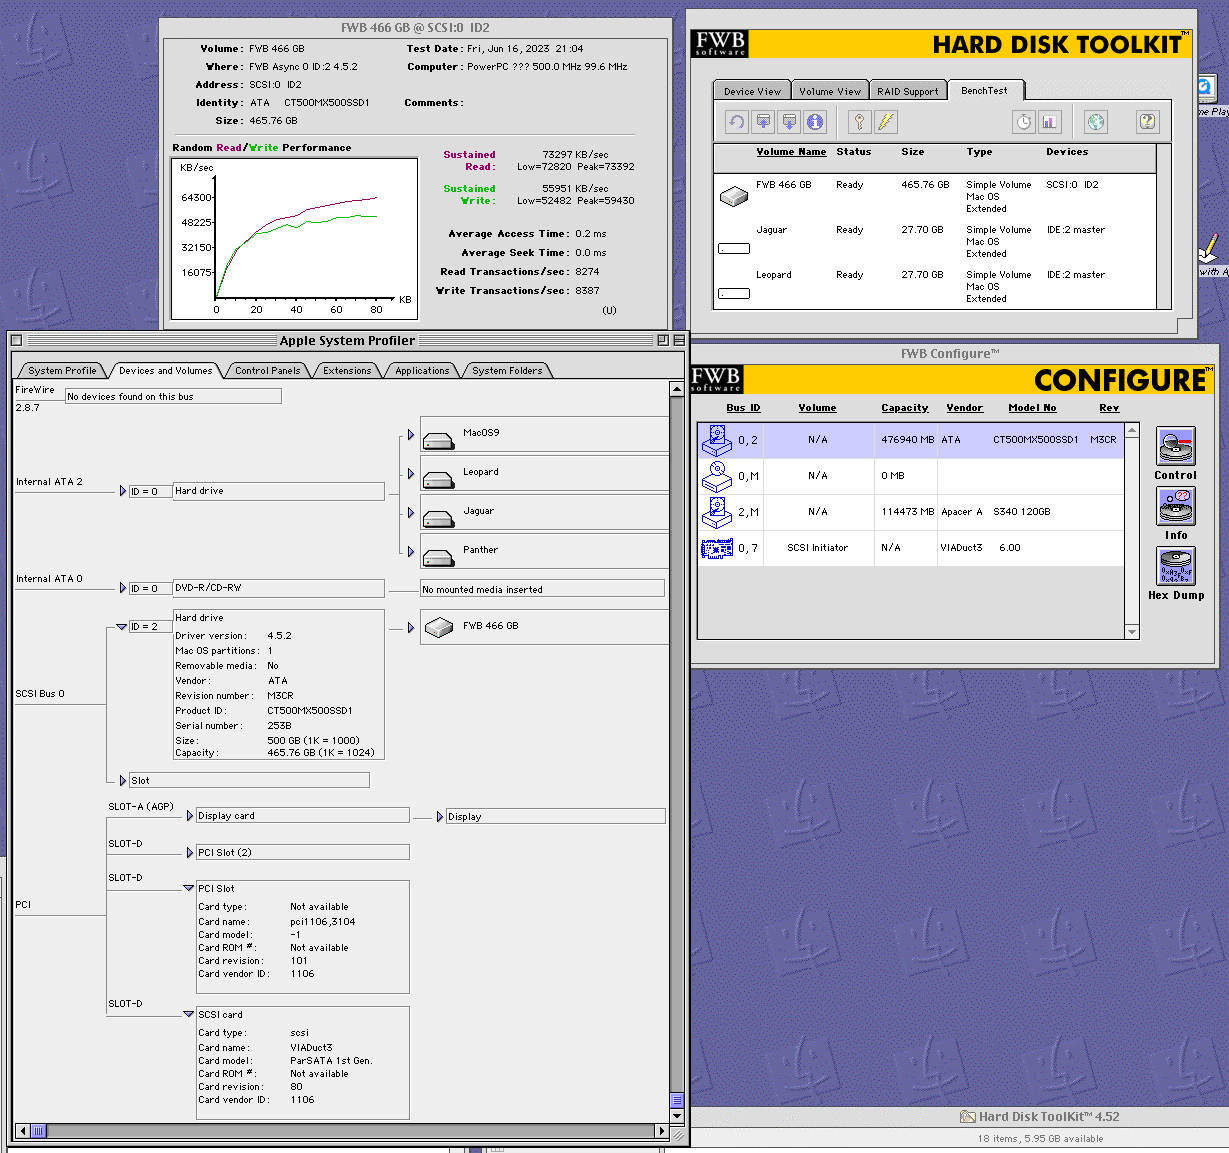The image size is (1229, 1153).
Task: Click the System Profiler horizontal scrollbar thumb
Action: coord(38,1131)
